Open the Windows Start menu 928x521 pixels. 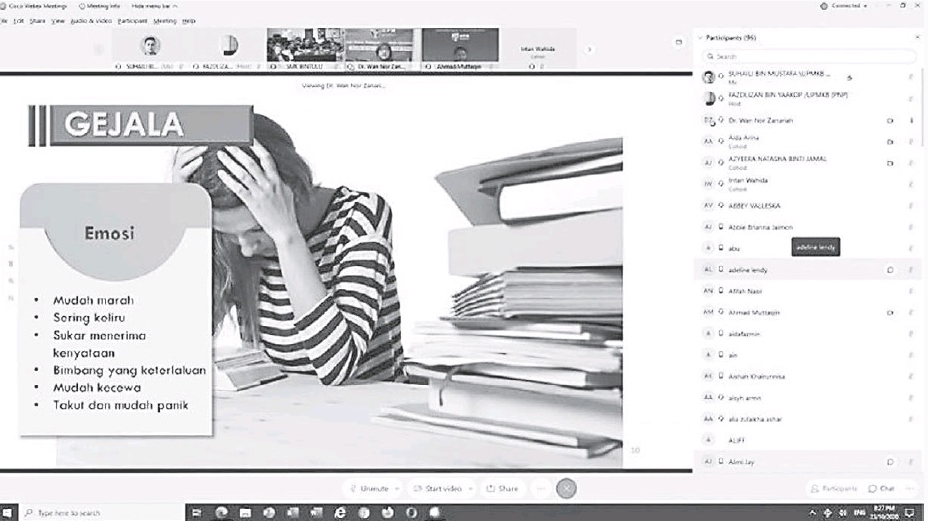[8, 513]
